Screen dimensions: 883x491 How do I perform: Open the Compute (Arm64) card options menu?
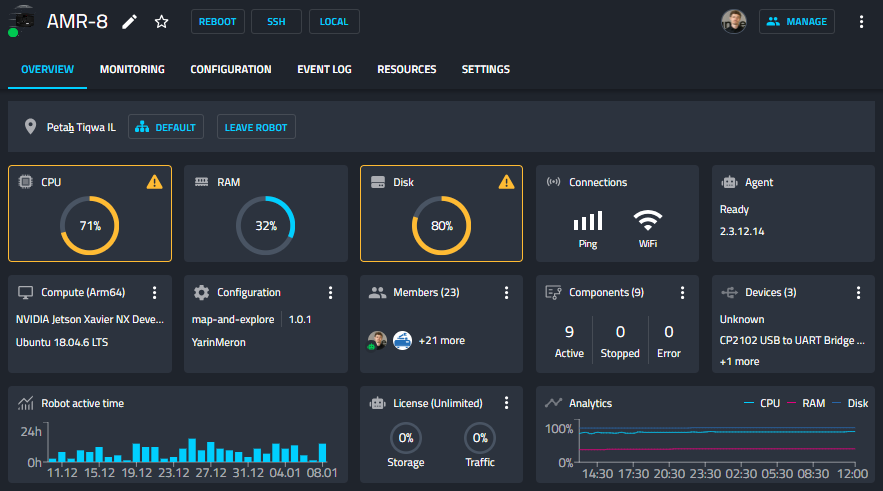(154, 292)
